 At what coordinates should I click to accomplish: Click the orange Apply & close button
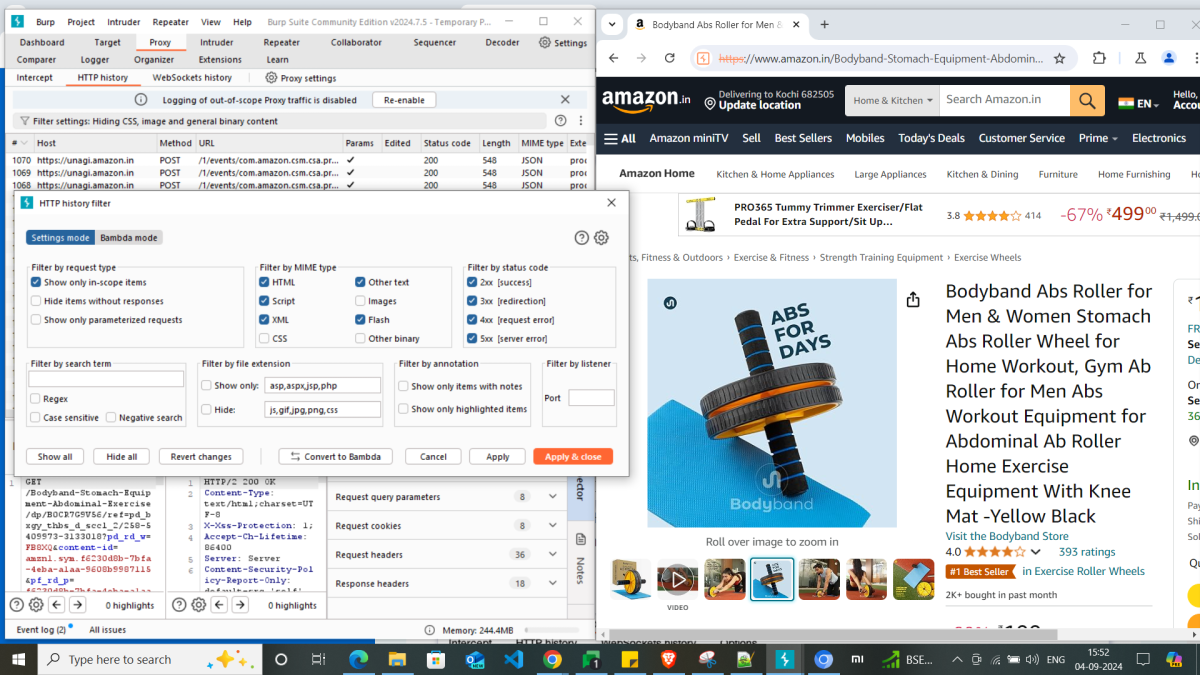(x=573, y=457)
